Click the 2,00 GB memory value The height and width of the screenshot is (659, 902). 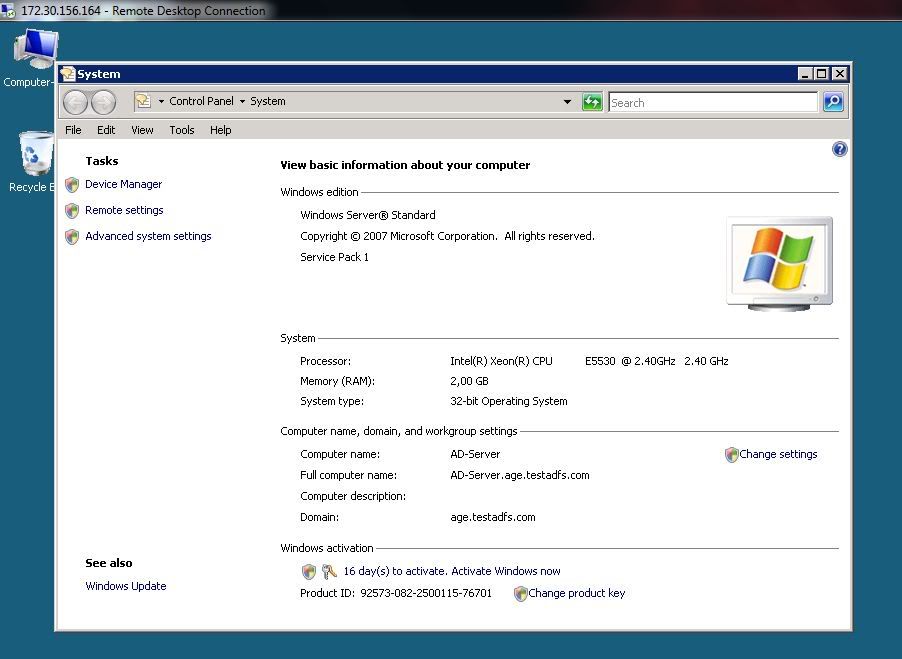tap(469, 381)
